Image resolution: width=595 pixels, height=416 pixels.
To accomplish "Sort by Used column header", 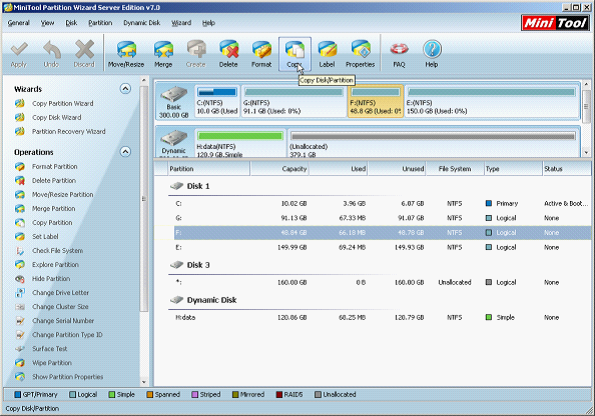I will pyautogui.click(x=338, y=169).
